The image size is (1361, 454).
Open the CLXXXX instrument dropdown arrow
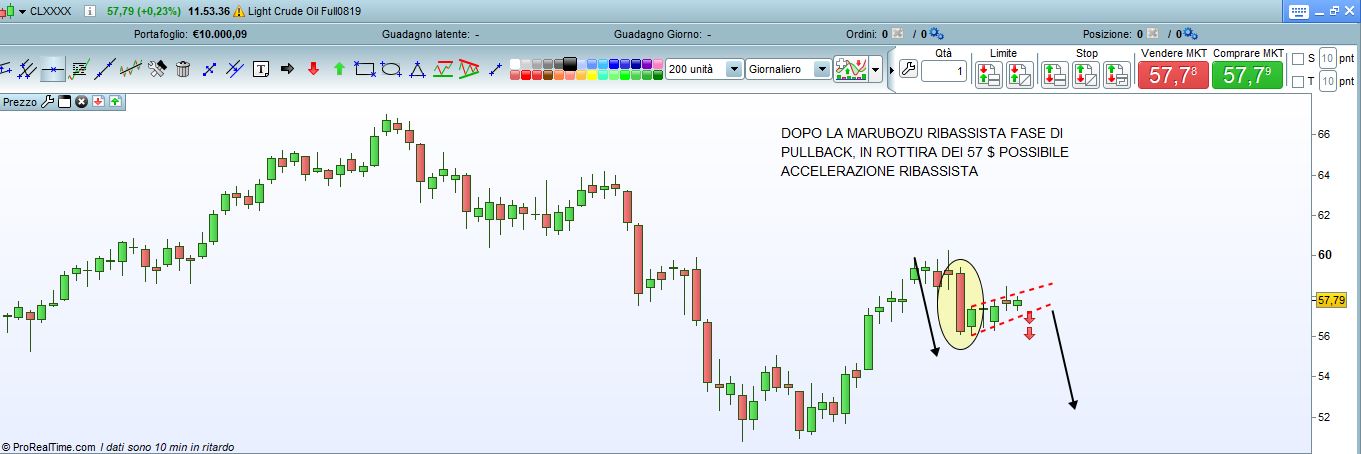tap(21, 11)
